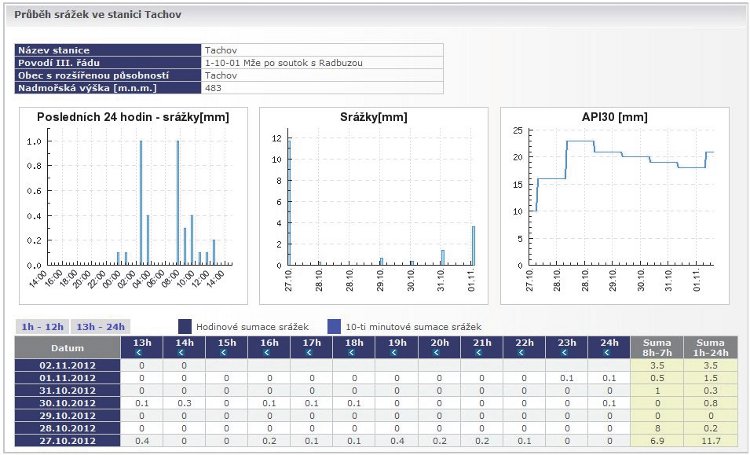Switch to the 13h - 24h tab
The width and height of the screenshot is (750, 455).
point(99,326)
